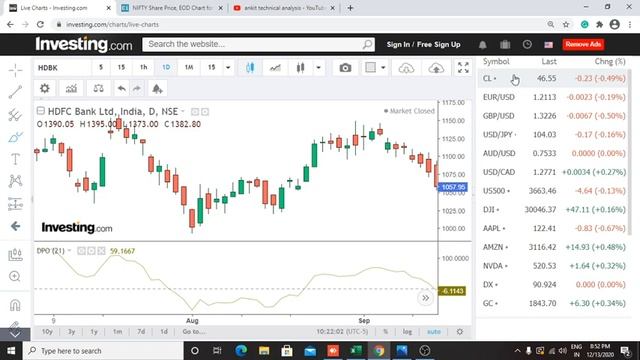This screenshot has width=640, height=360.
Task: Sort the watchlist by the Symbol column
Action: pyautogui.click(x=496, y=61)
